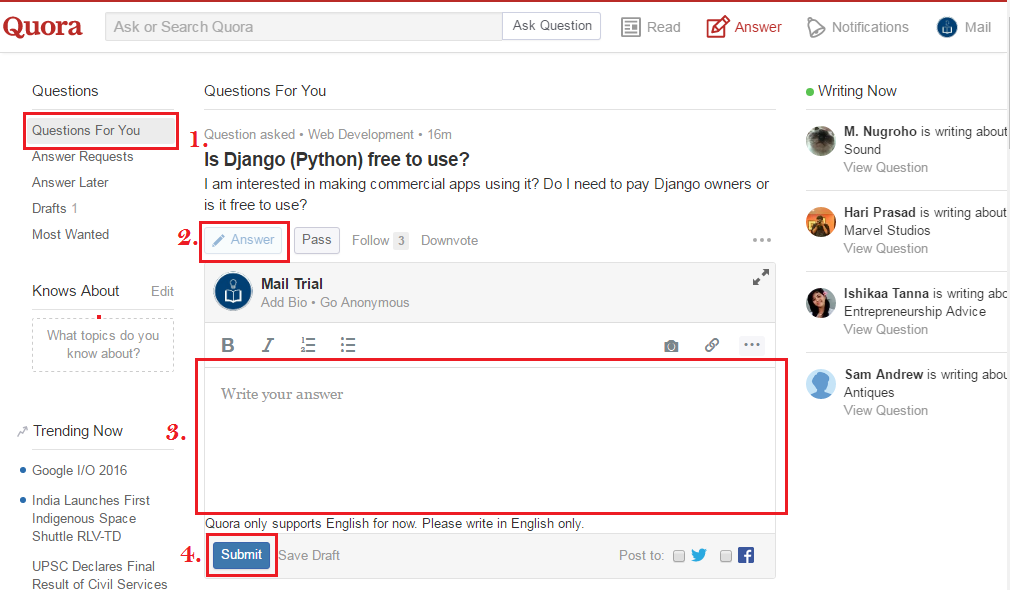Viewport: 1010px width, 590px height.
Task: Click in the Write your answer box
Action: click(490, 440)
